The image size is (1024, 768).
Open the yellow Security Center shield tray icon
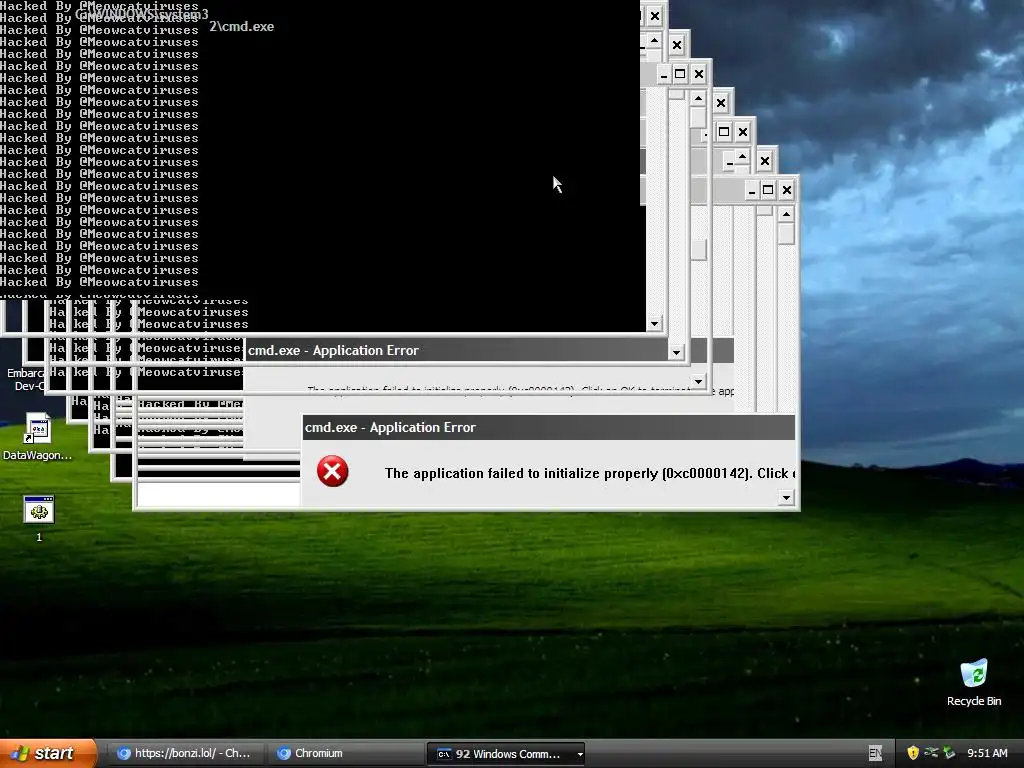[x=912, y=753]
